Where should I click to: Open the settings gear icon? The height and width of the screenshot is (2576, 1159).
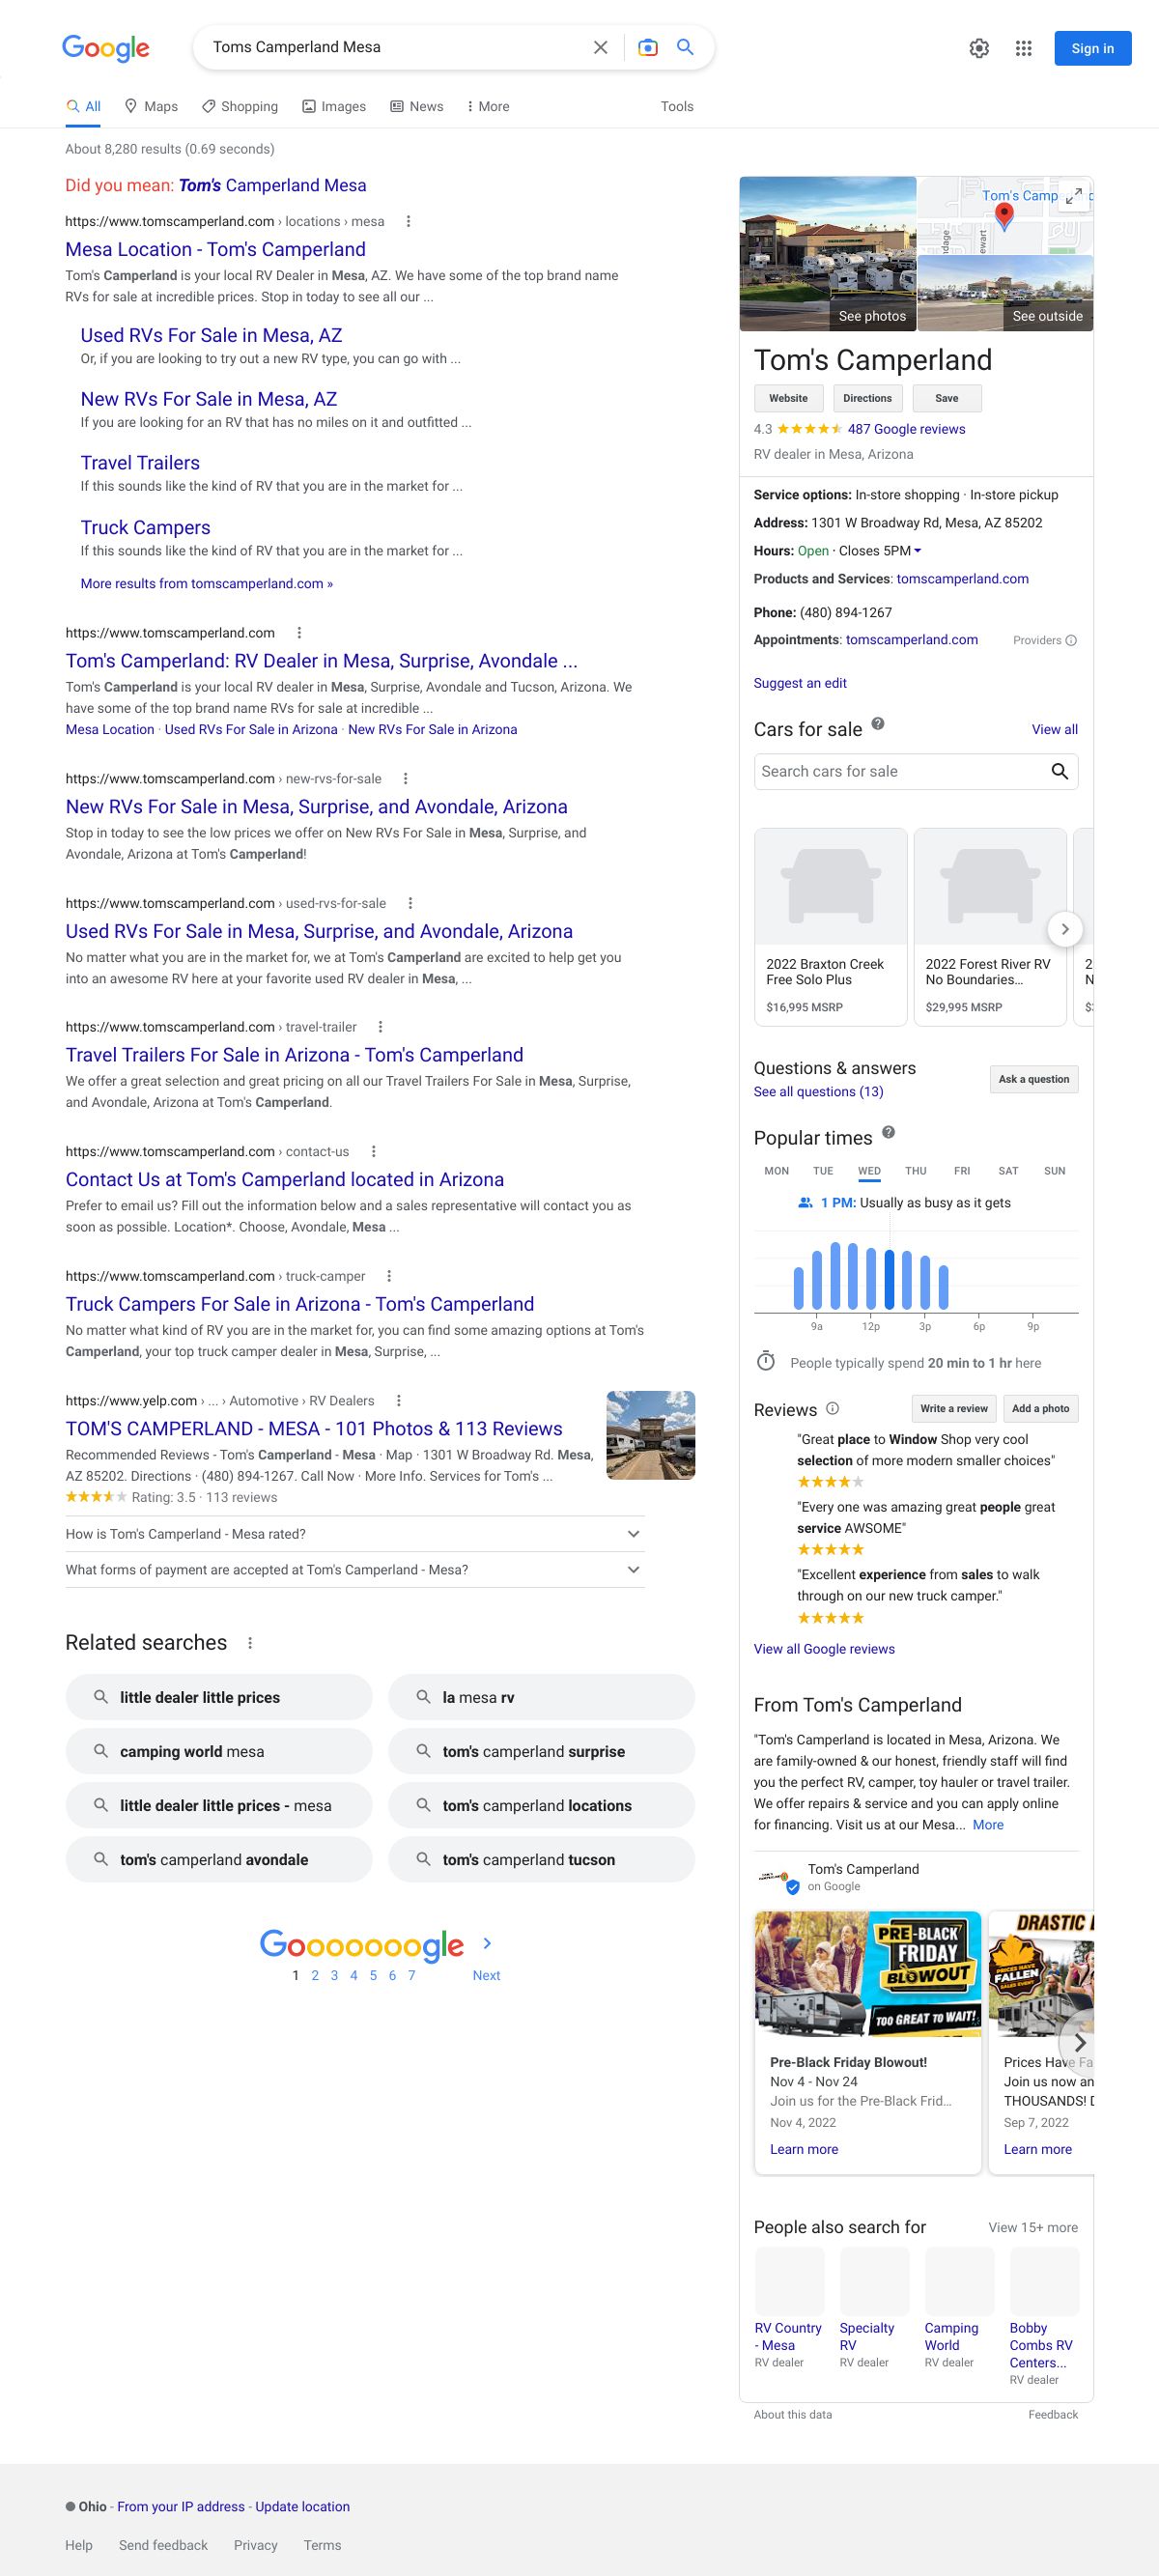[x=979, y=48]
